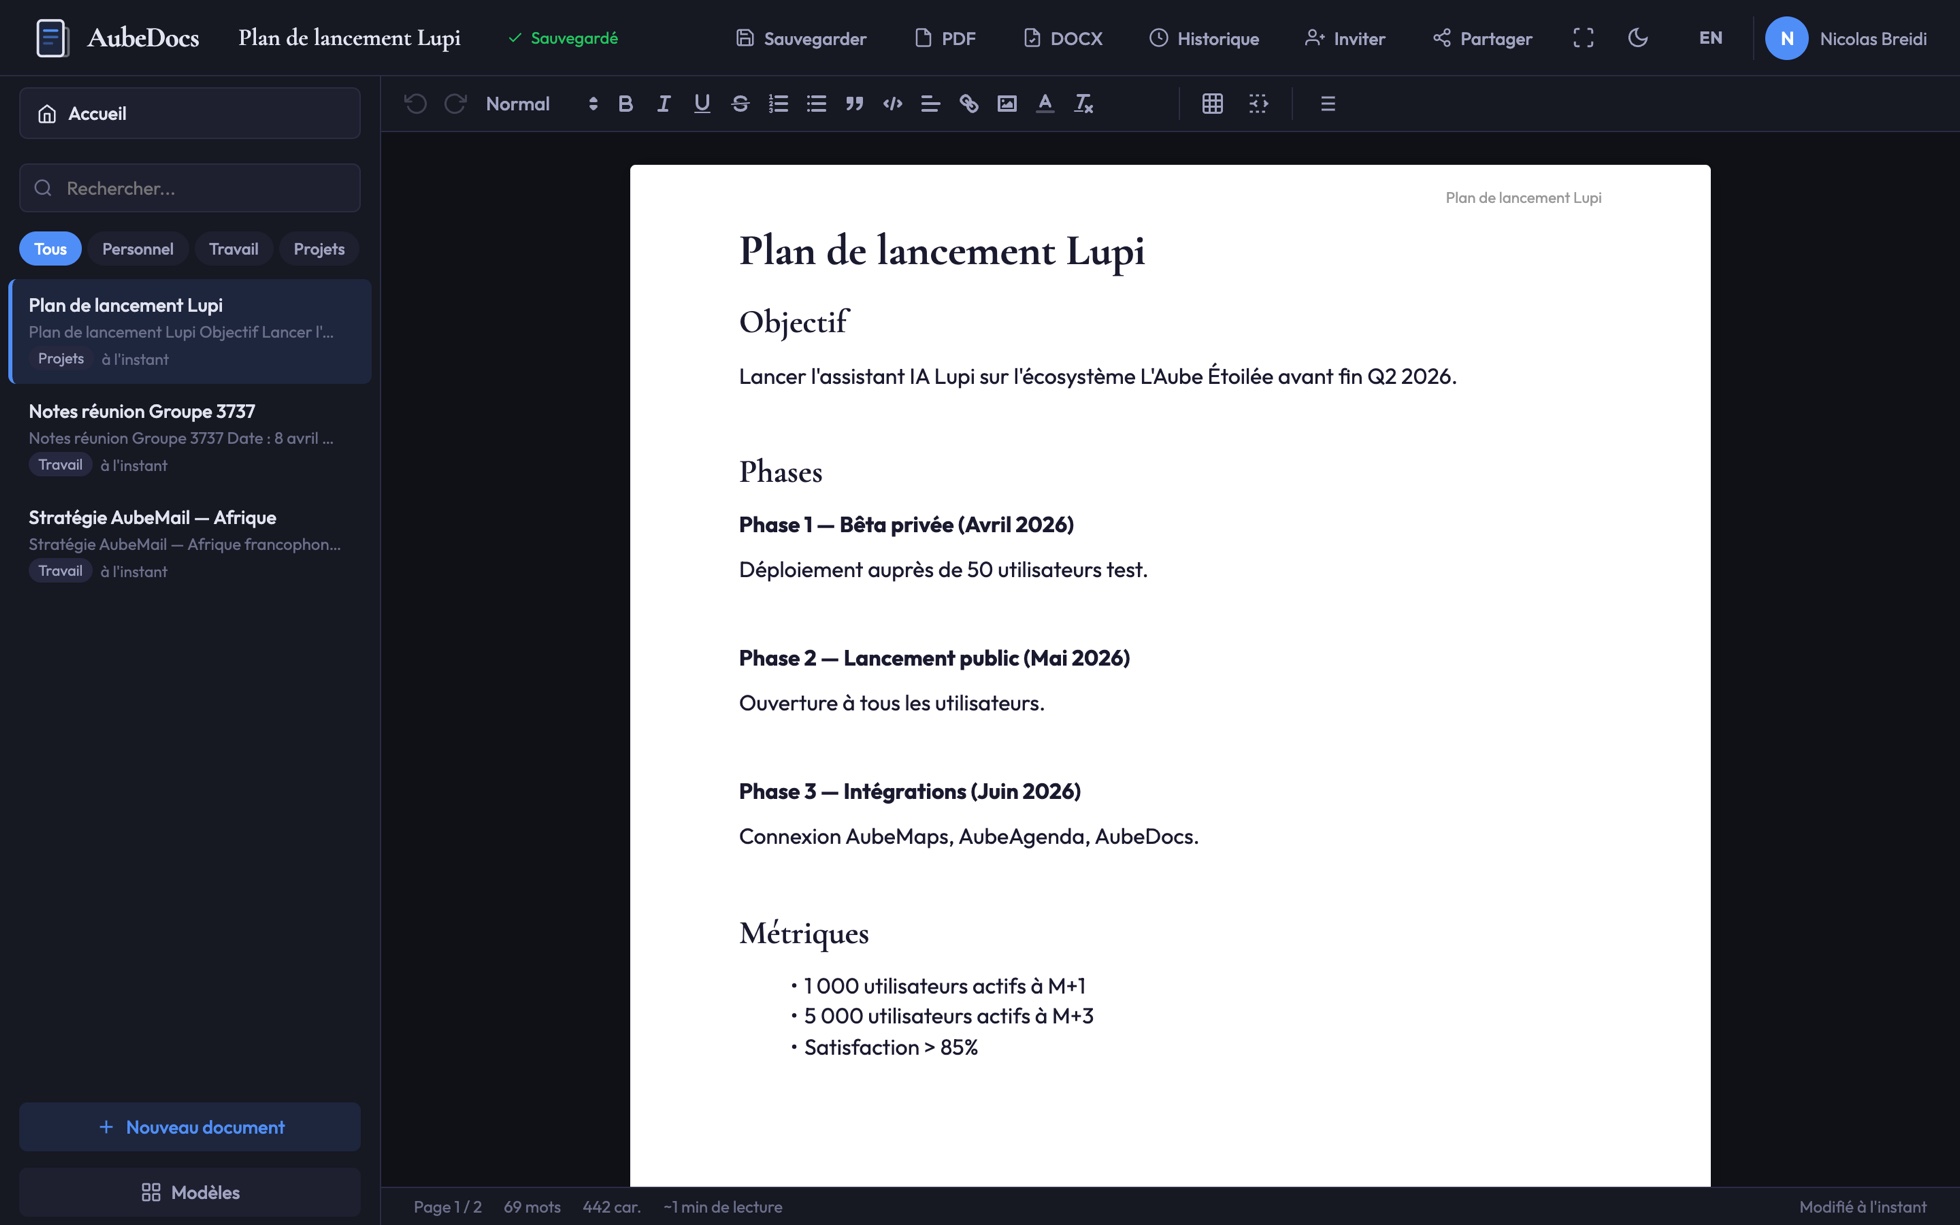Image resolution: width=1960 pixels, height=1225 pixels.
Task: Click the main title heading in the page
Action: pyautogui.click(x=941, y=250)
